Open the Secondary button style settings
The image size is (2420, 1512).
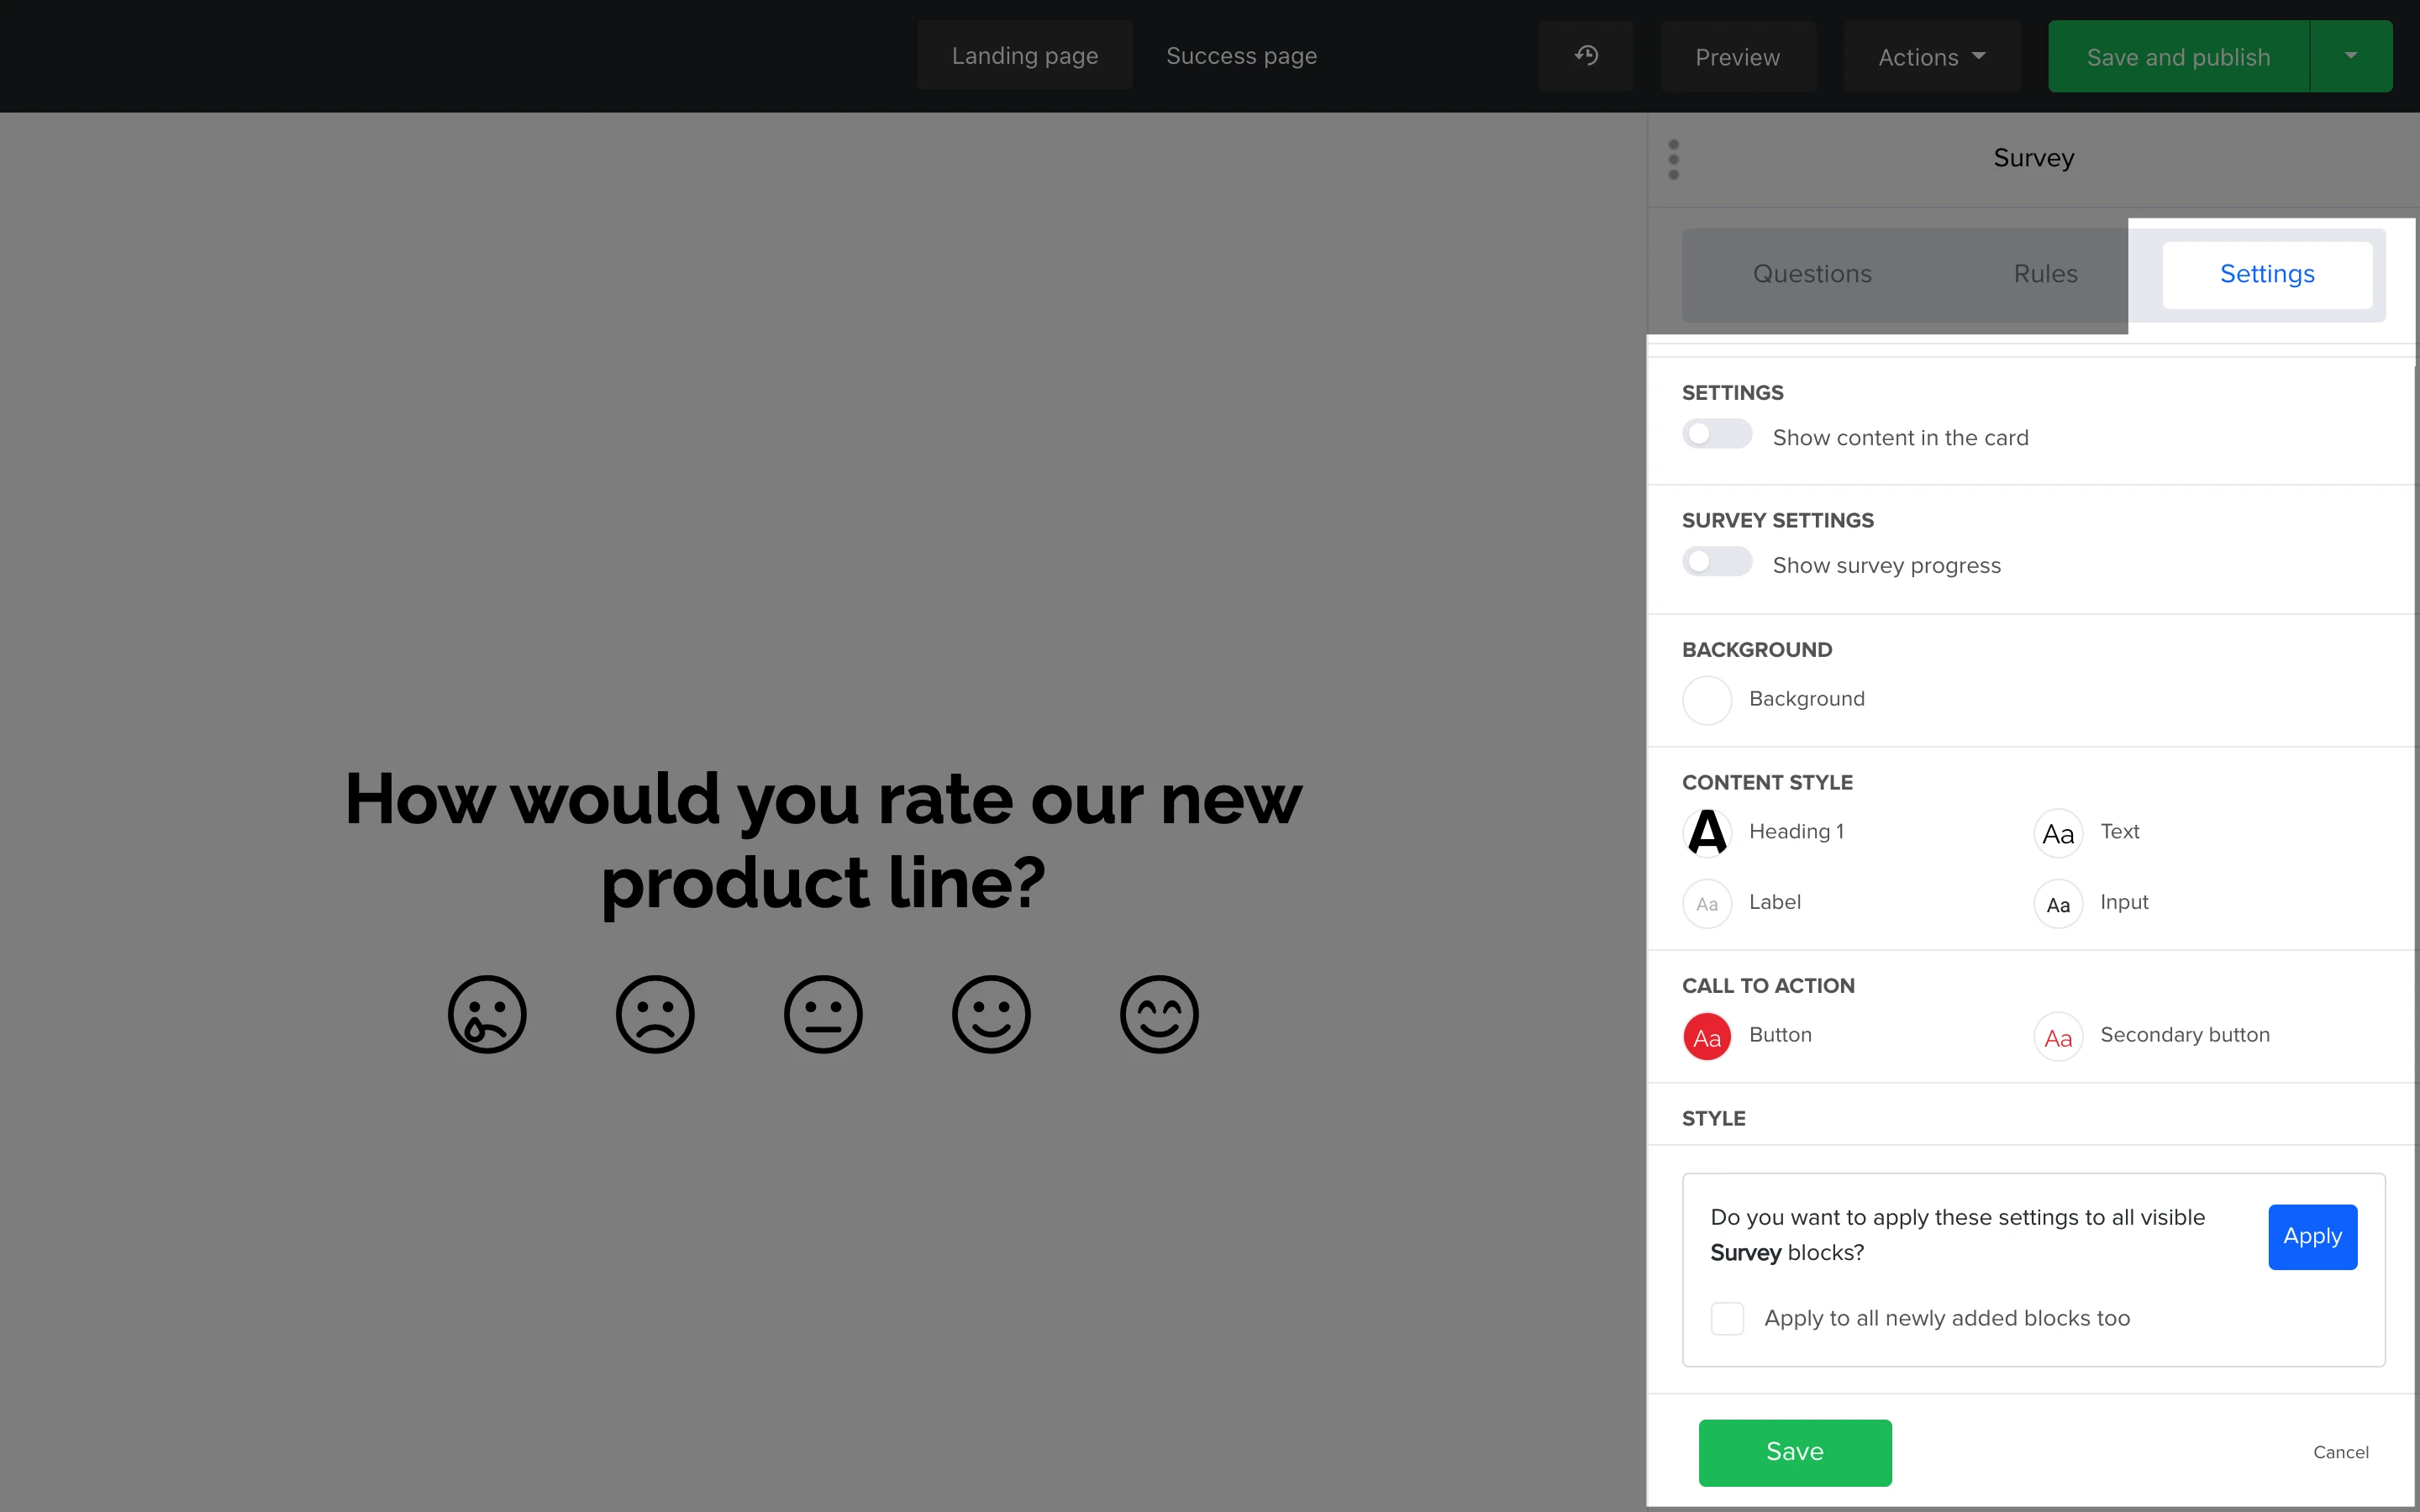(2058, 1037)
